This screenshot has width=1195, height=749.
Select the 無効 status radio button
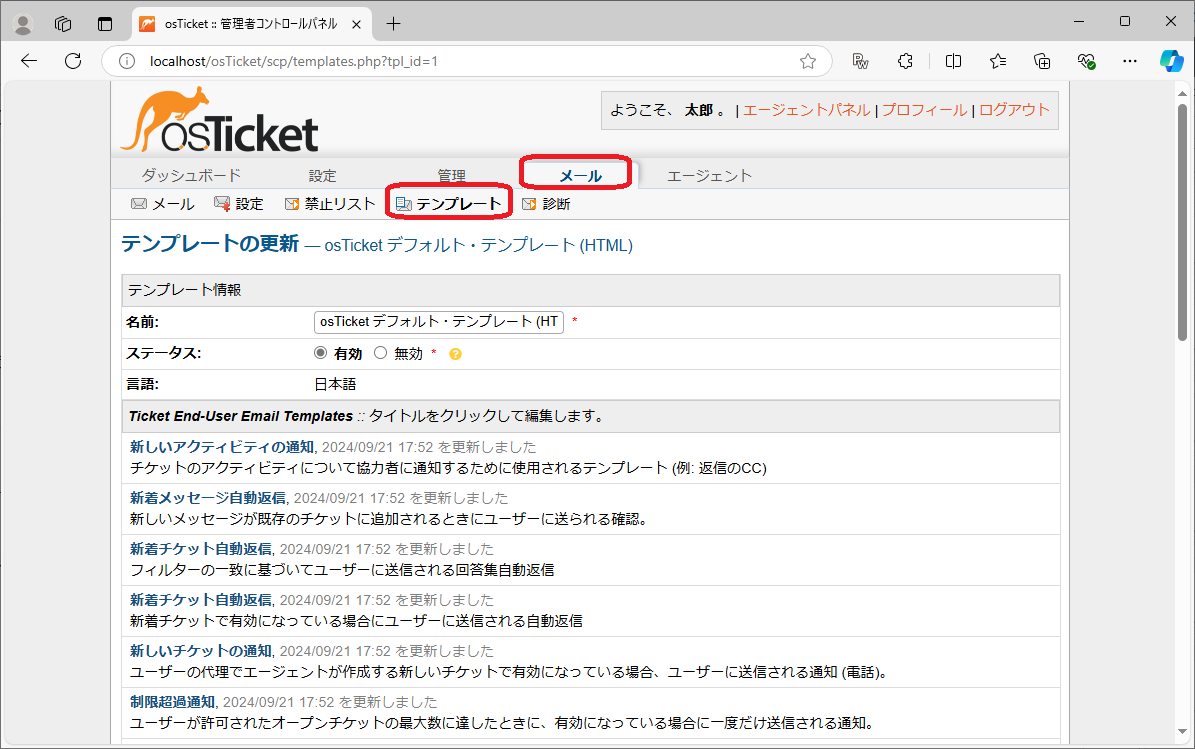[x=381, y=353]
